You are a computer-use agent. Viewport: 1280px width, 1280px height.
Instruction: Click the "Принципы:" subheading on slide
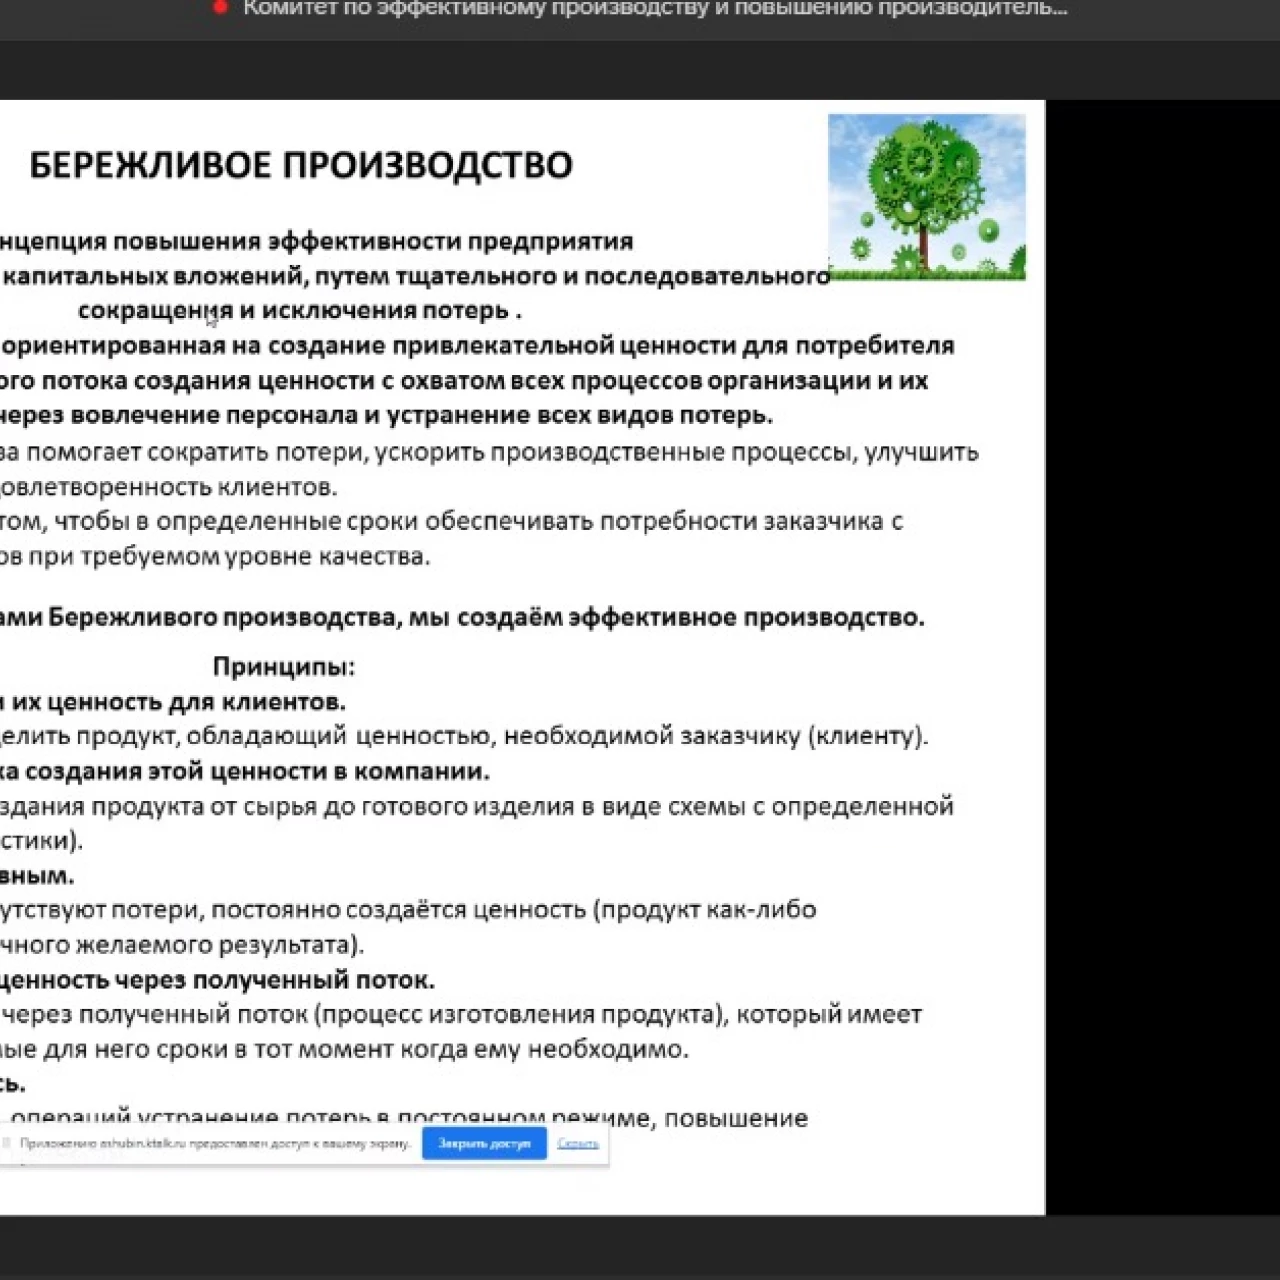point(284,666)
